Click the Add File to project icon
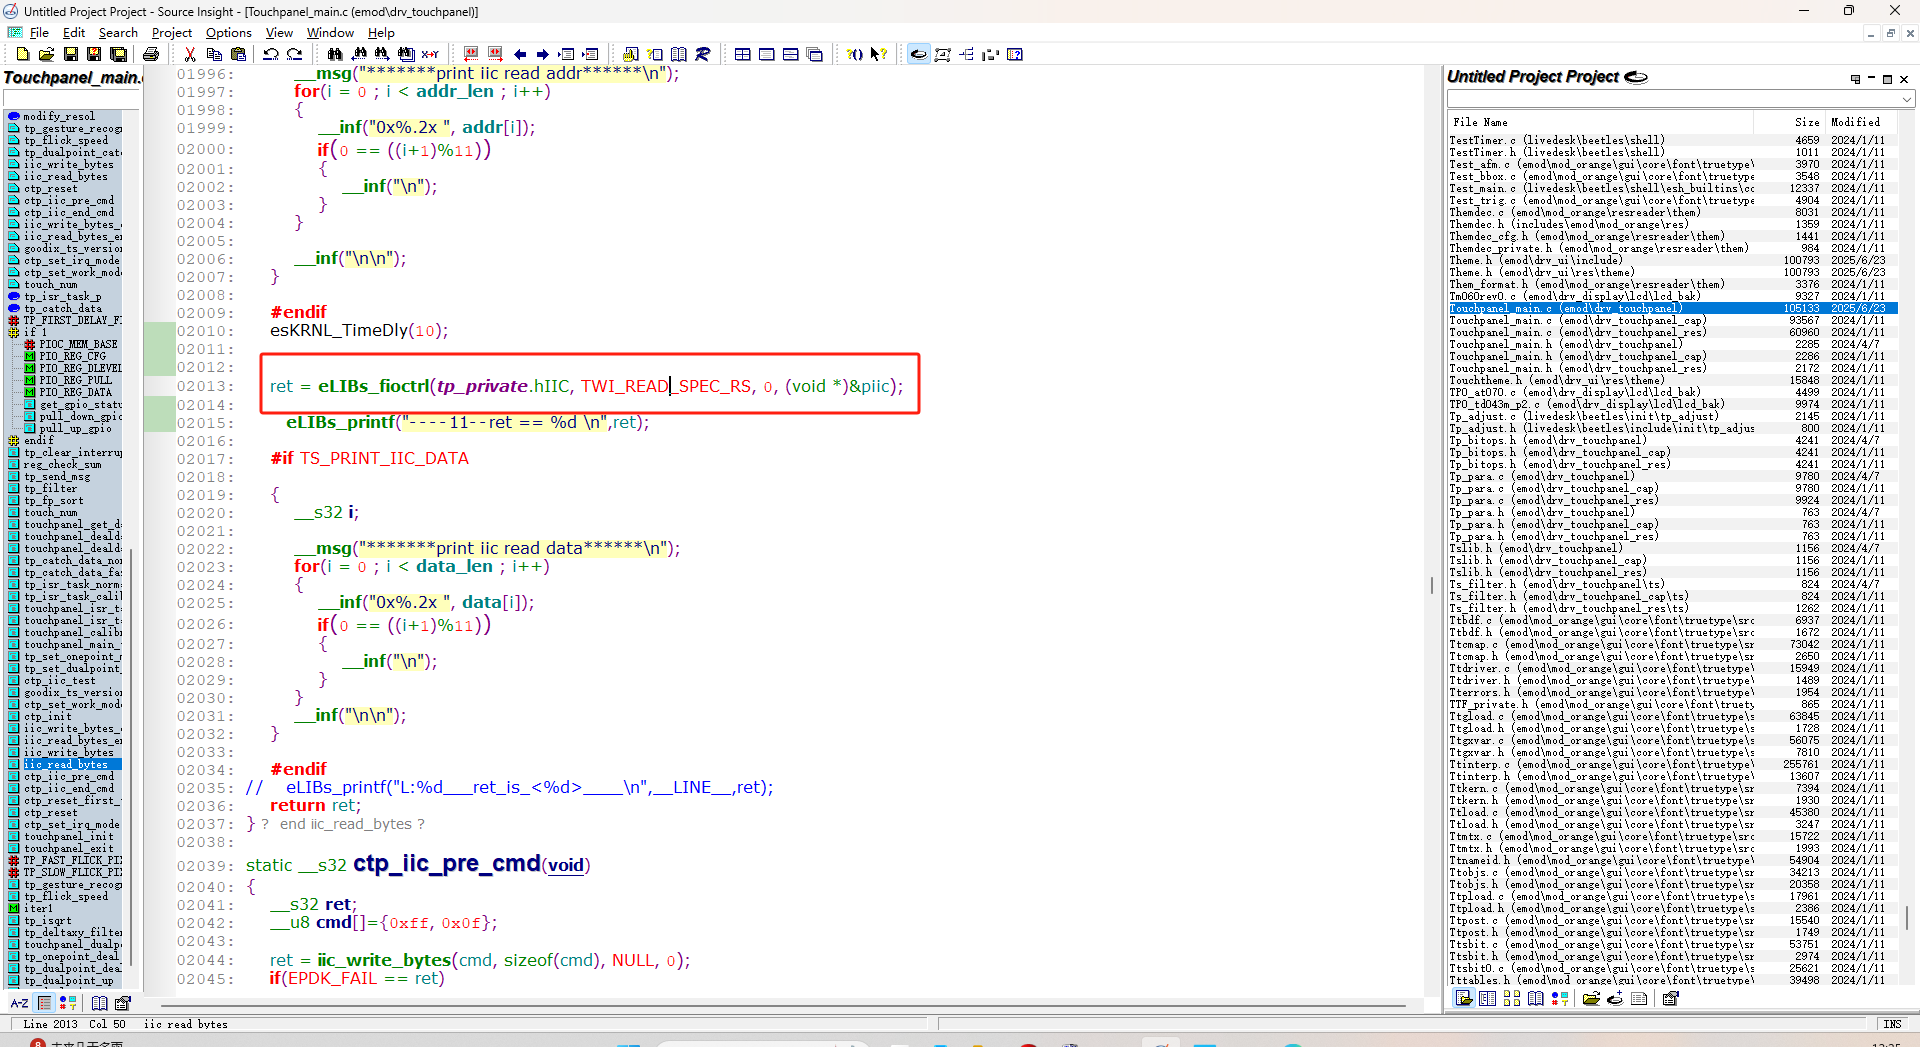The image size is (1920, 1047). click(1615, 998)
